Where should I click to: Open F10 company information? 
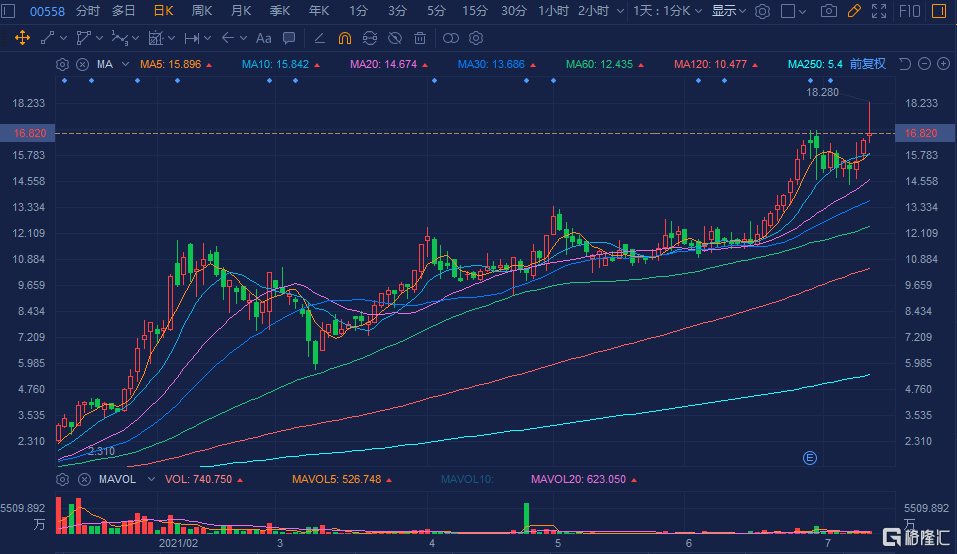910,11
